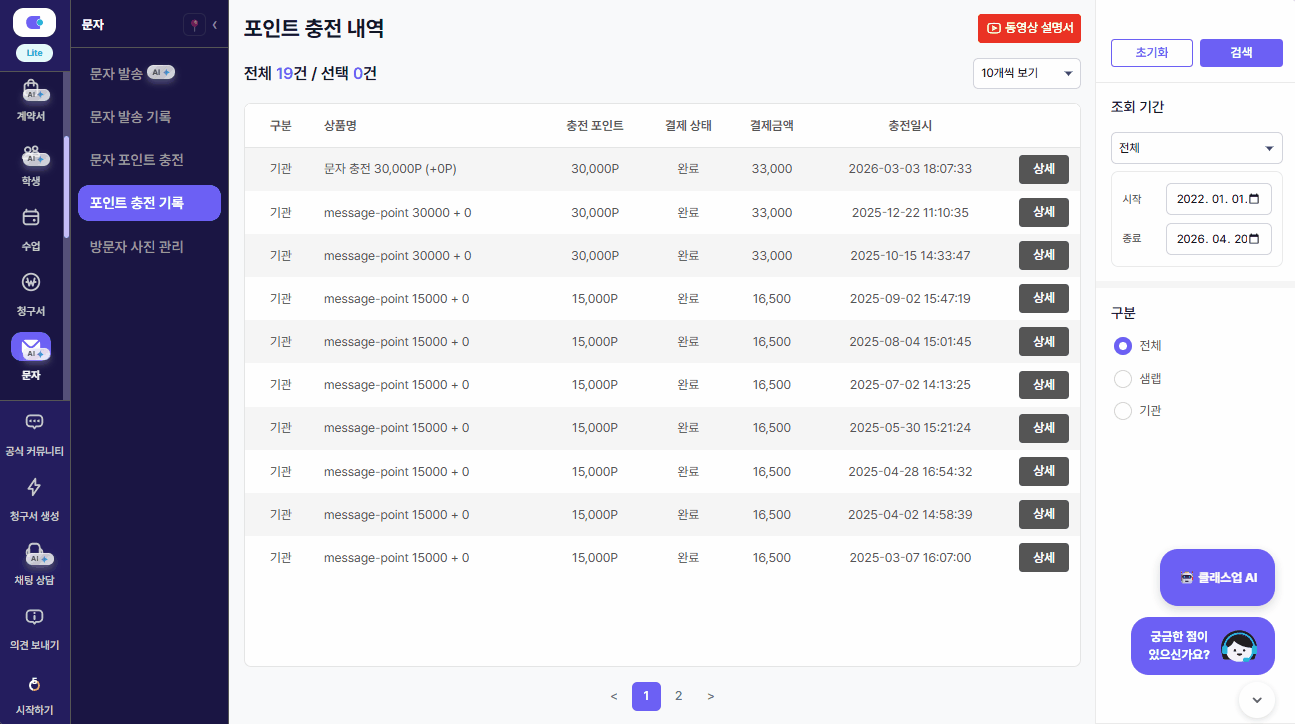Open the 학생 section in sidebar
1295x724 pixels.
[31, 165]
